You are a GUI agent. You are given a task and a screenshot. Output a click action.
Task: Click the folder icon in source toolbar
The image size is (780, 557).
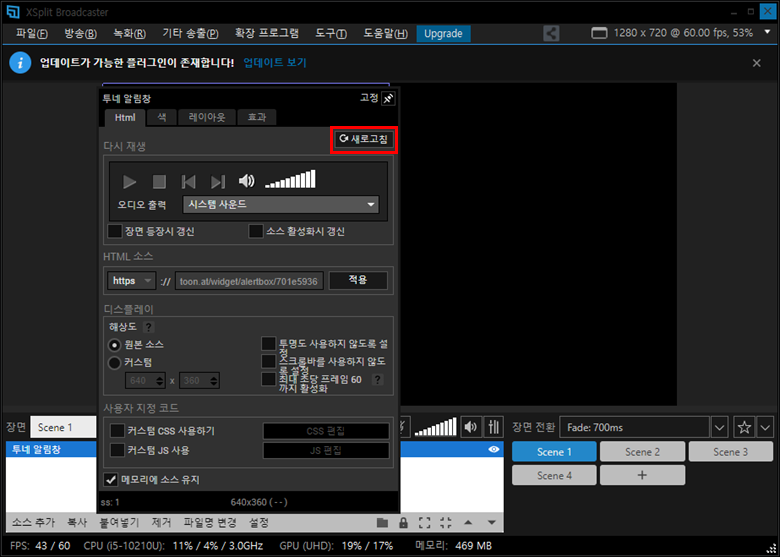[382, 522]
